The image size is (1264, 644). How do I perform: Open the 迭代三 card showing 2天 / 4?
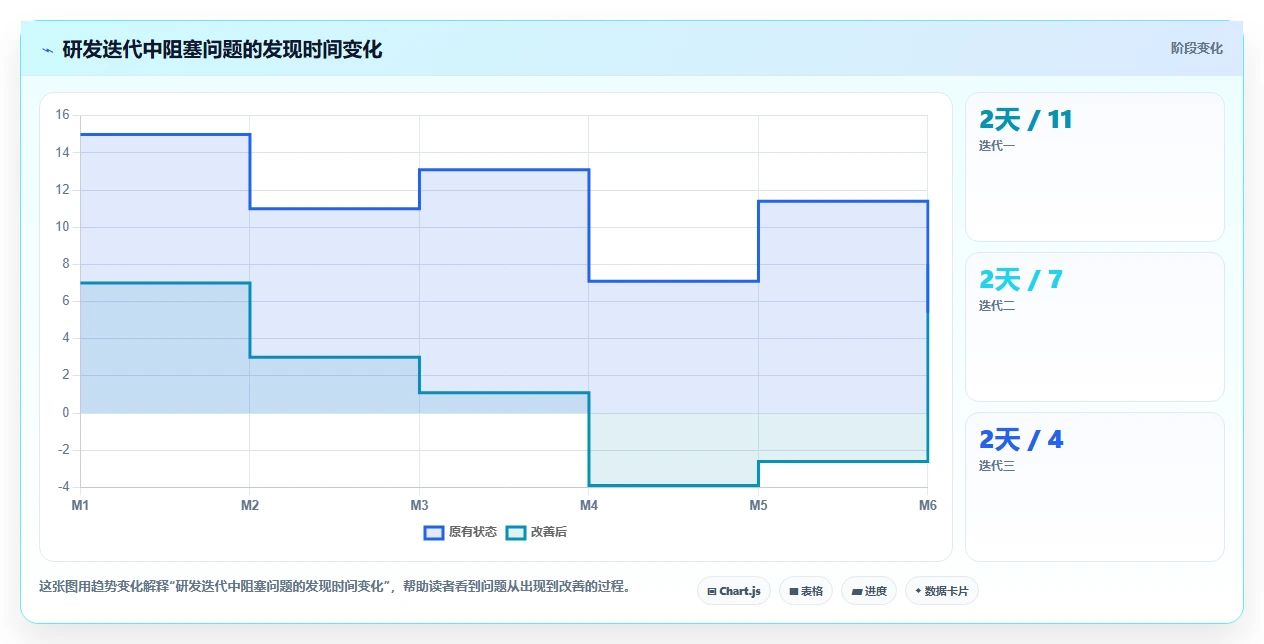tap(1094, 487)
